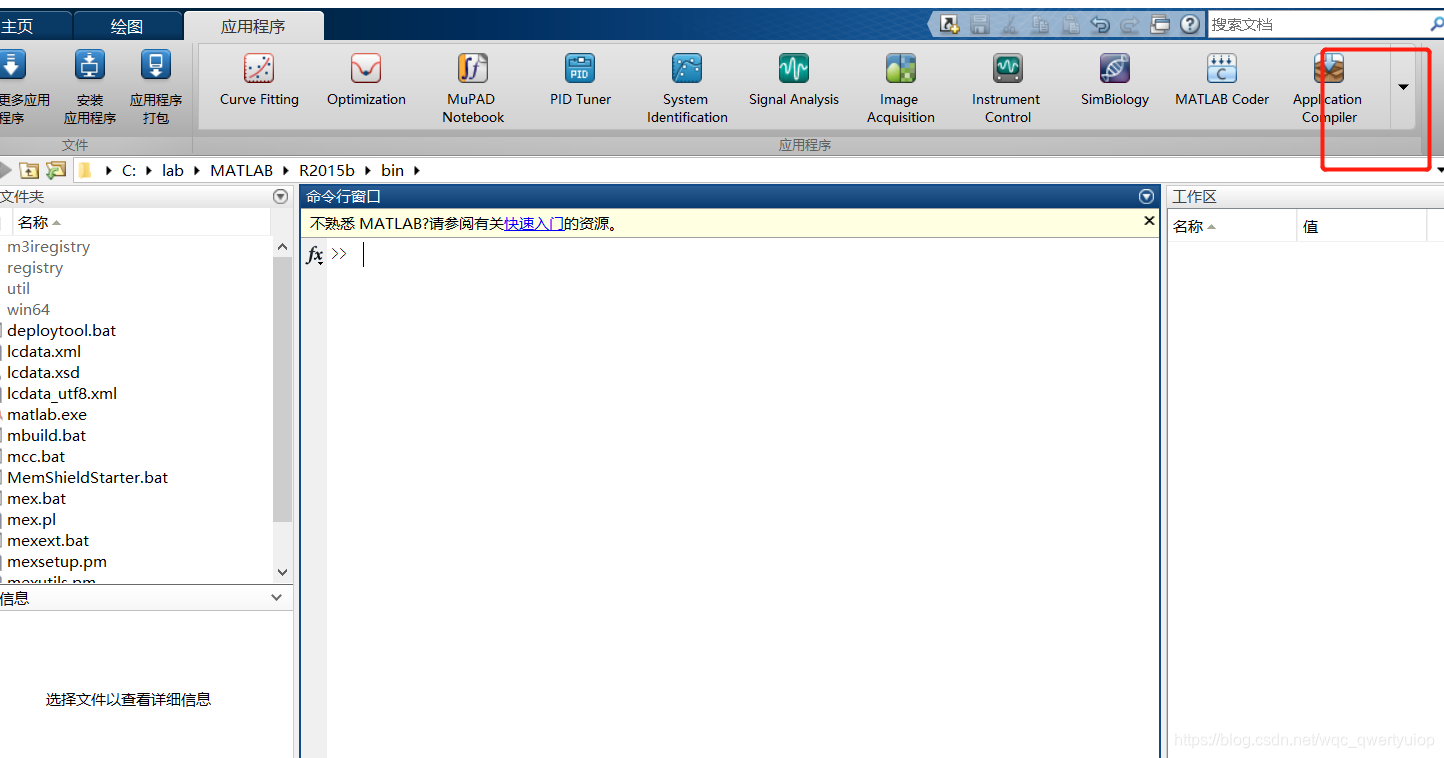Select deploytool.bat in file list
This screenshot has width=1444, height=758.
[61, 330]
